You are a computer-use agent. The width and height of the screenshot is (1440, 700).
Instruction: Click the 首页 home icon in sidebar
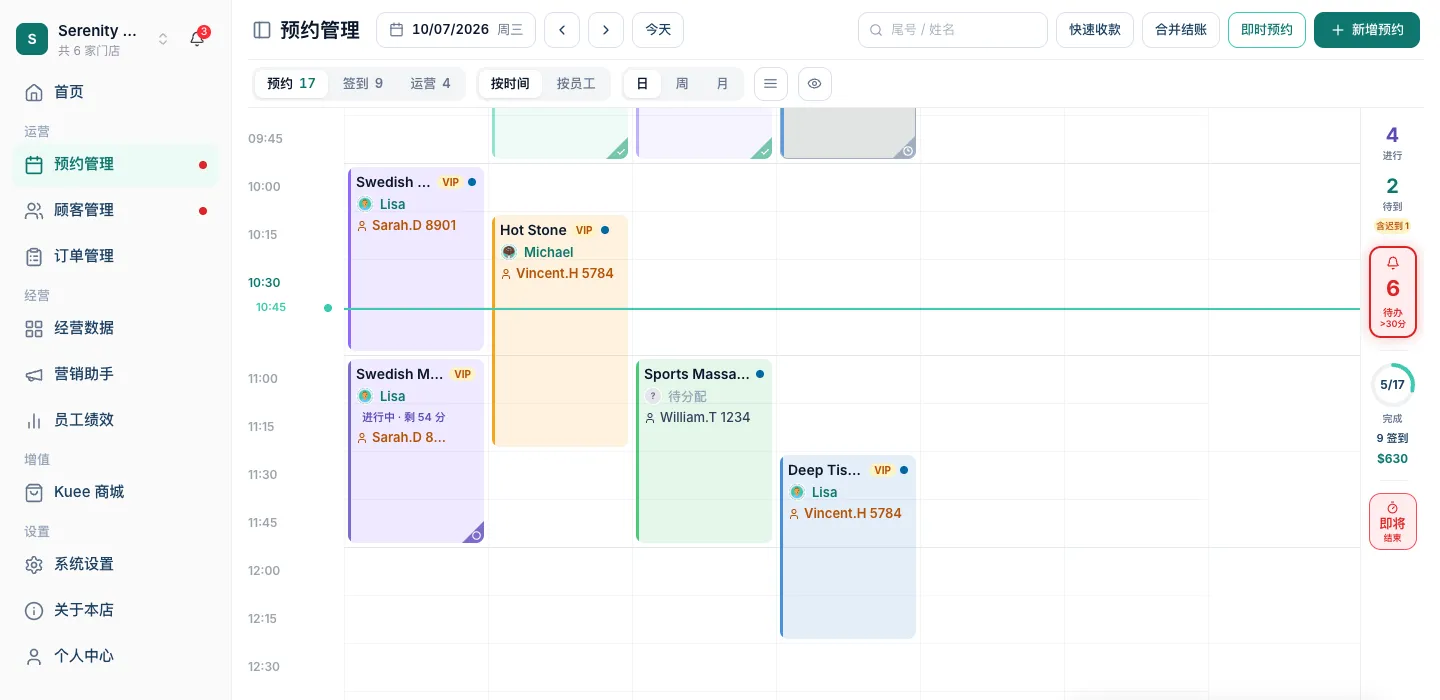click(x=34, y=92)
